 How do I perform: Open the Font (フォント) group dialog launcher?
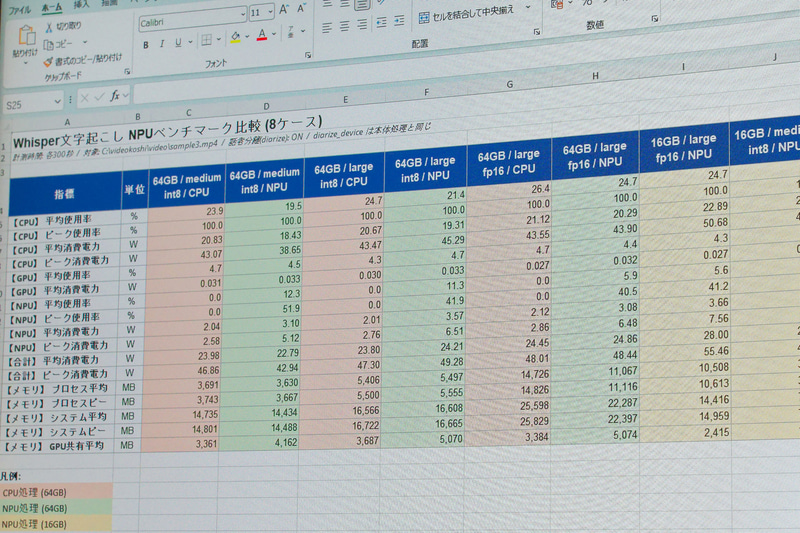tap(308, 55)
